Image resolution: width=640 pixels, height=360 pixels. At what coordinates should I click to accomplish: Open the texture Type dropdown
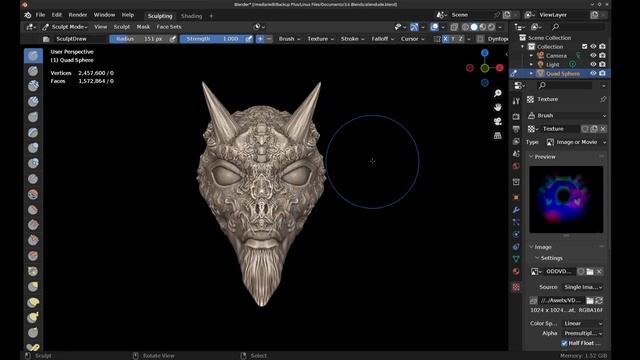[x=576, y=142]
